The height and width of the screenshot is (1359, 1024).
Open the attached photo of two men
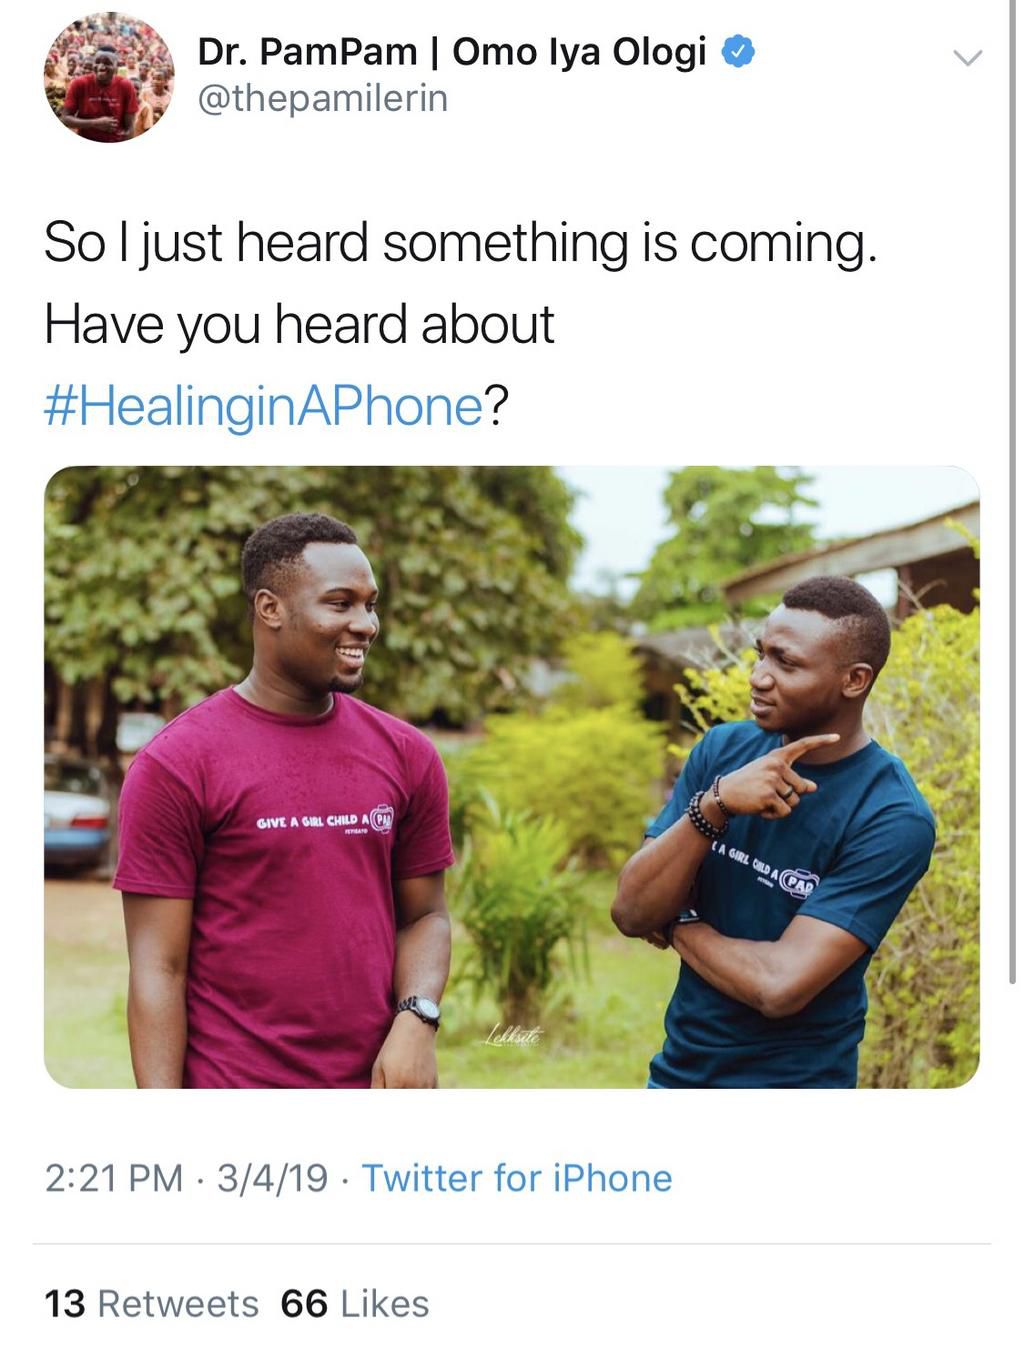(512, 780)
